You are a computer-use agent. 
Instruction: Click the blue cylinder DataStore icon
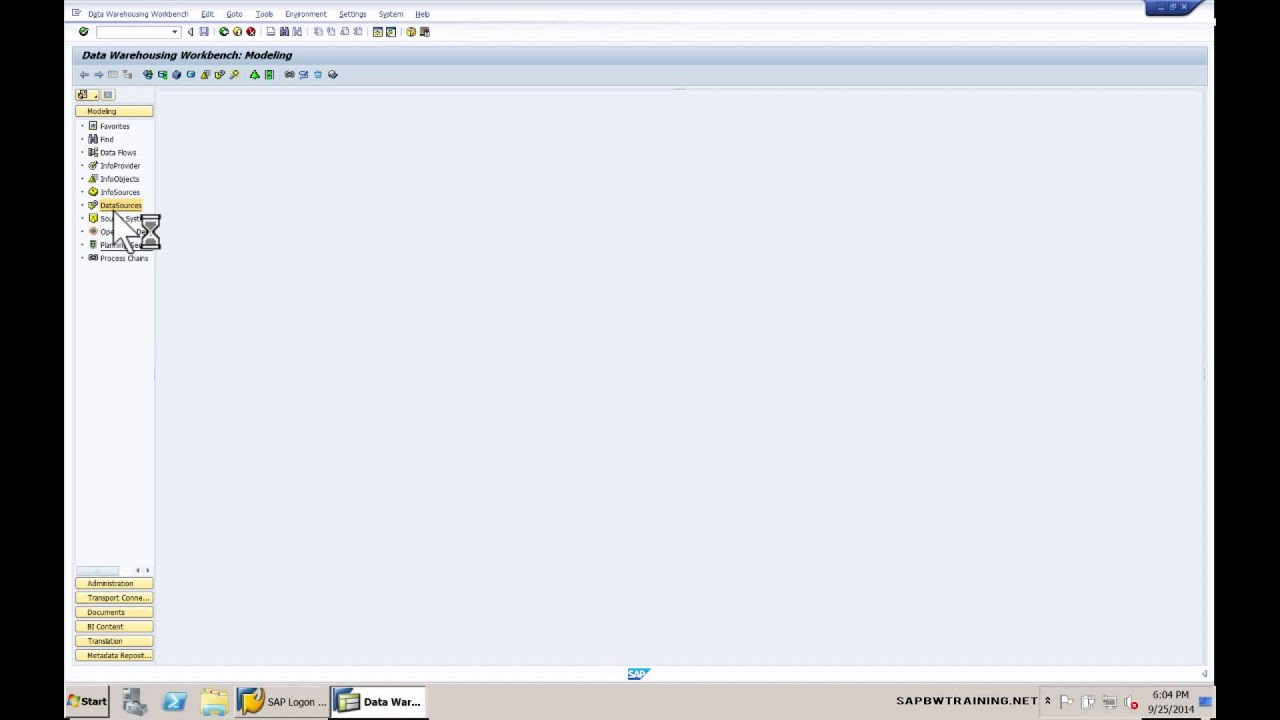click(x=191, y=75)
